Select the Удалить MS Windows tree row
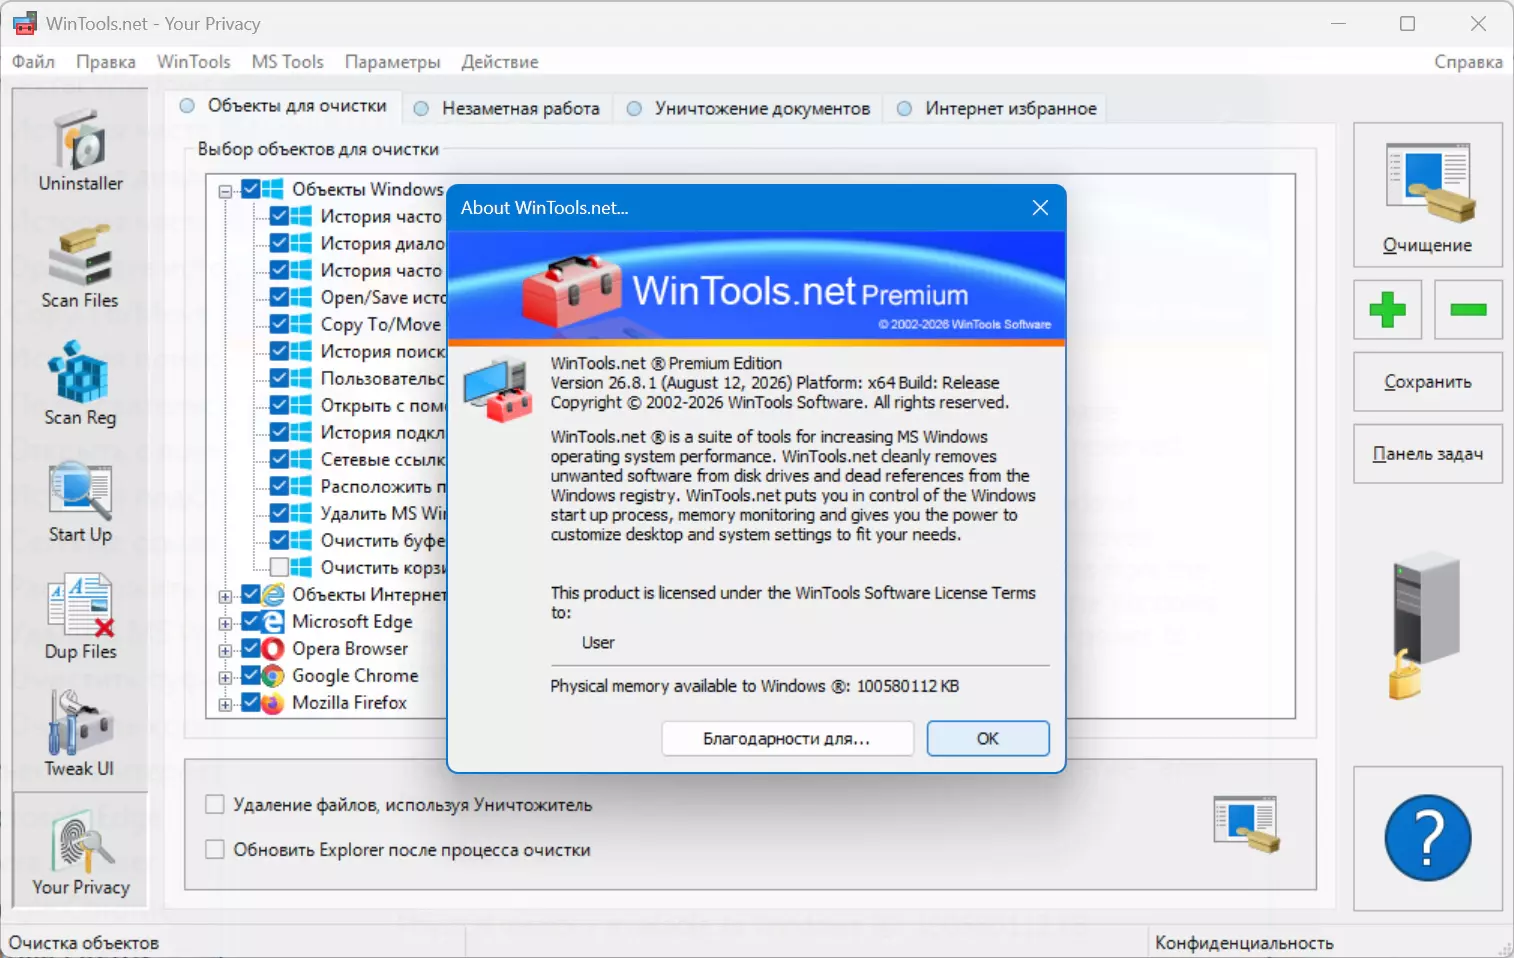 click(x=382, y=513)
